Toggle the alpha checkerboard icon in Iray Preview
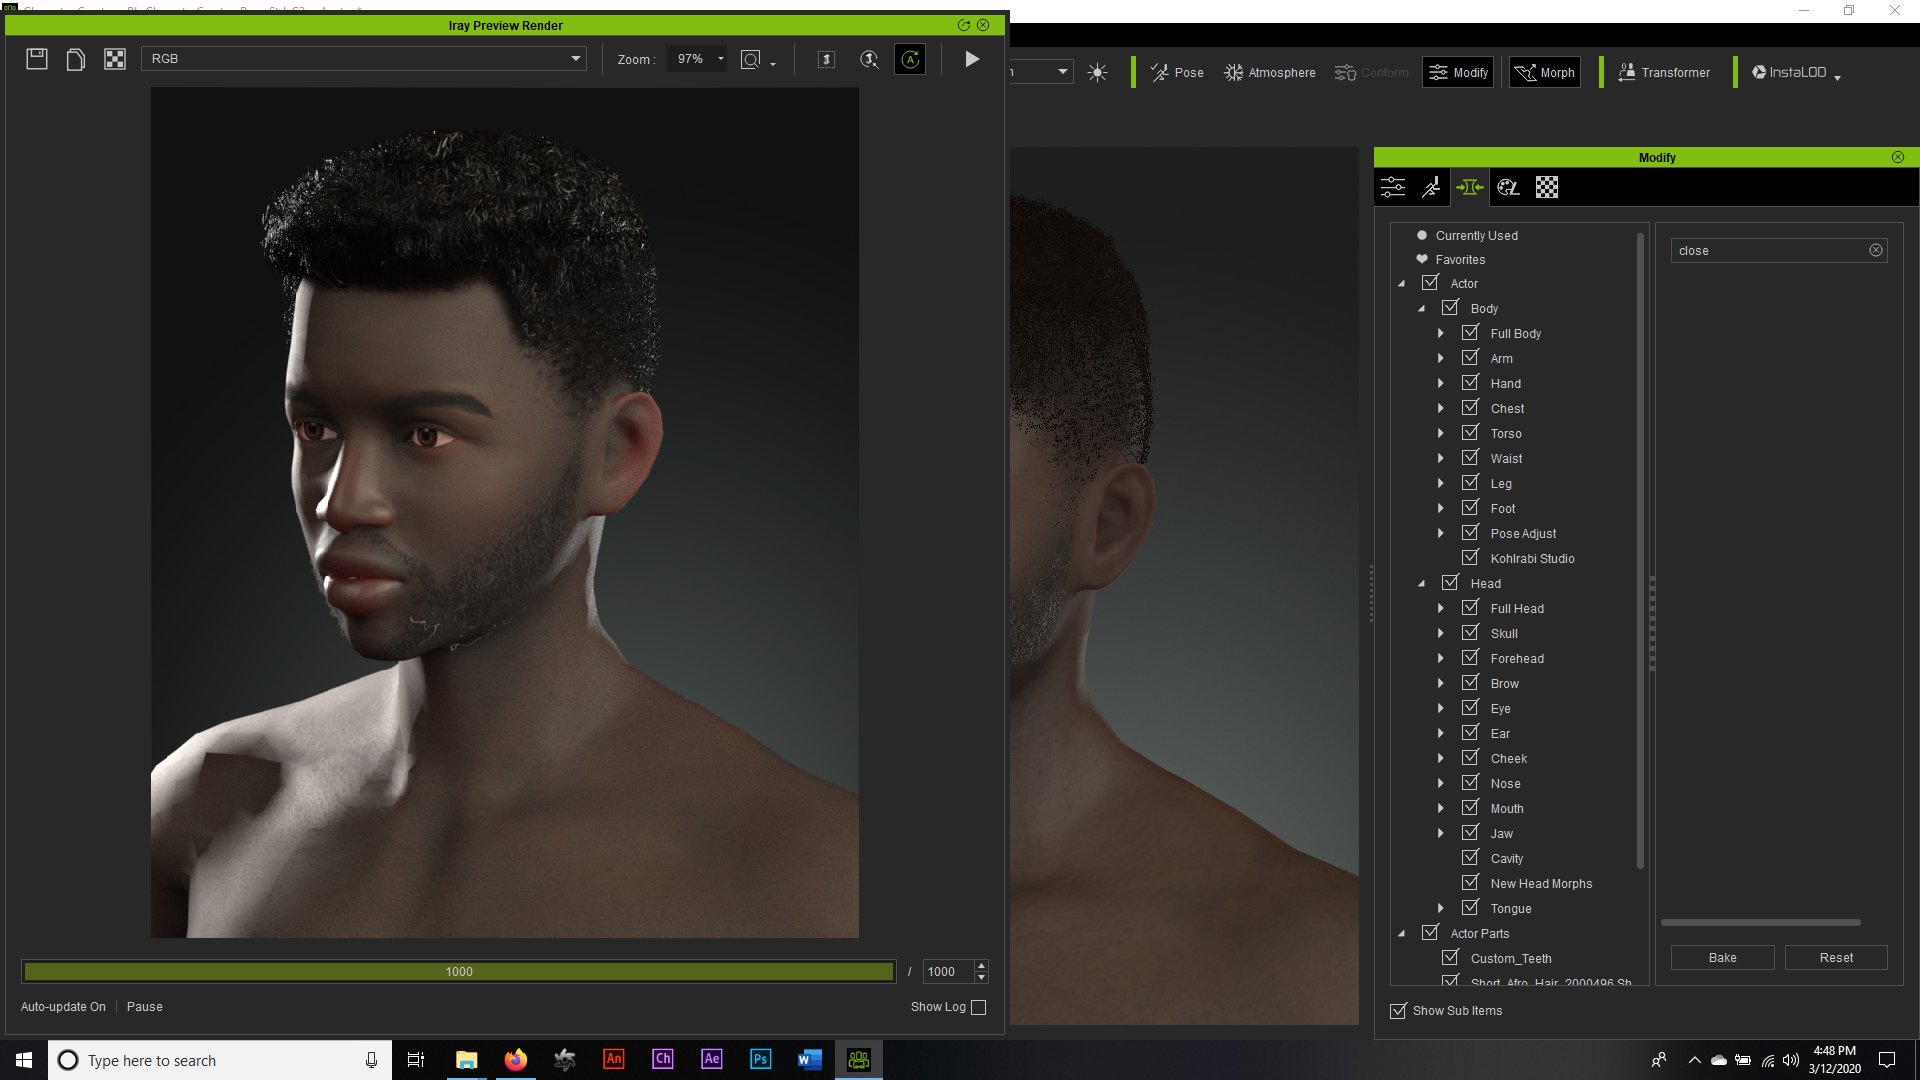The height and width of the screenshot is (1080, 1920). coord(115,59)
